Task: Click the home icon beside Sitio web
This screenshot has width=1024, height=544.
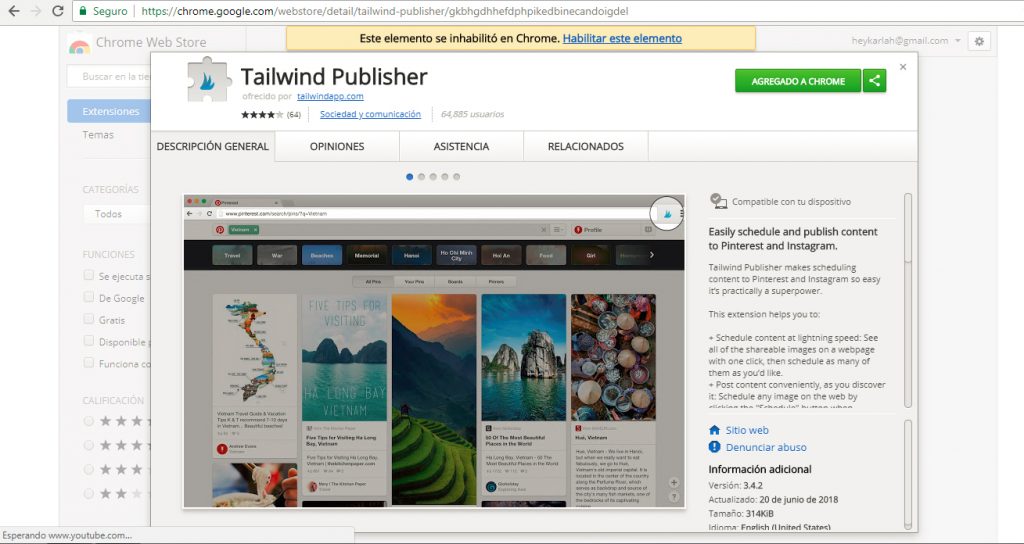Action: click(x=714, y=430)
